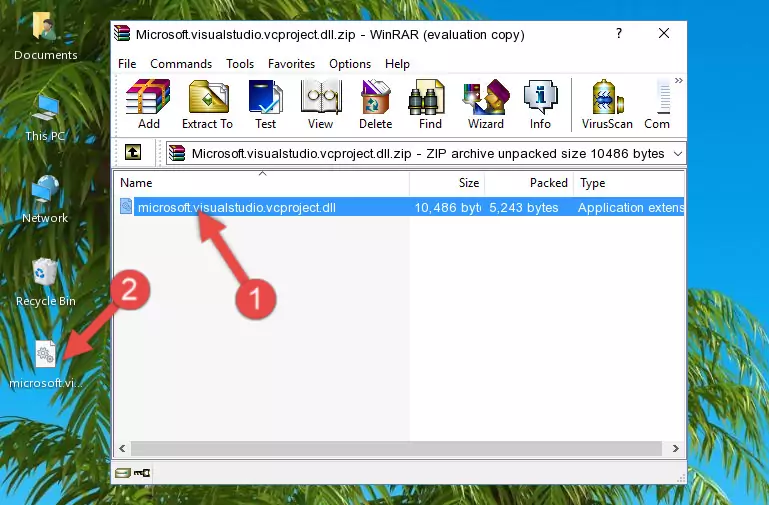Show archive Info
Viewport: 769px width, 505px height.
pyautogui.click(x=540, y=104)
